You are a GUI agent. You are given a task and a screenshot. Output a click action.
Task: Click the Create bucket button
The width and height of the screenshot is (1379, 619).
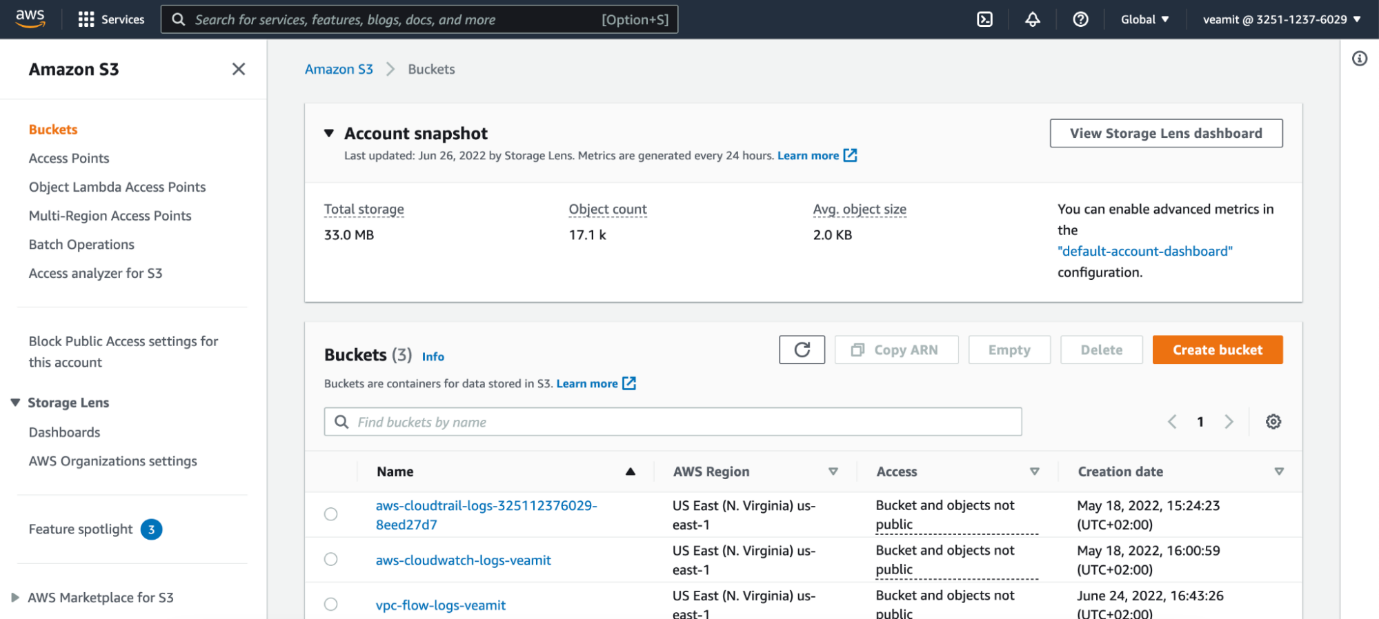pyautogui.click(x=1217, y=350)
